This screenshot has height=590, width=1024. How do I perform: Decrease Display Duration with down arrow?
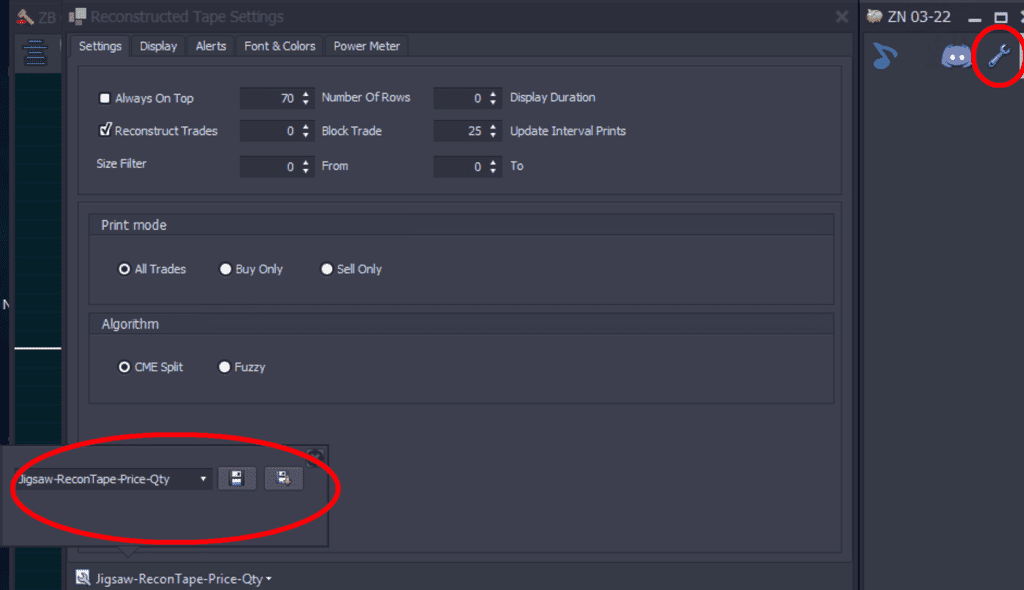click(x=493, y=103)
